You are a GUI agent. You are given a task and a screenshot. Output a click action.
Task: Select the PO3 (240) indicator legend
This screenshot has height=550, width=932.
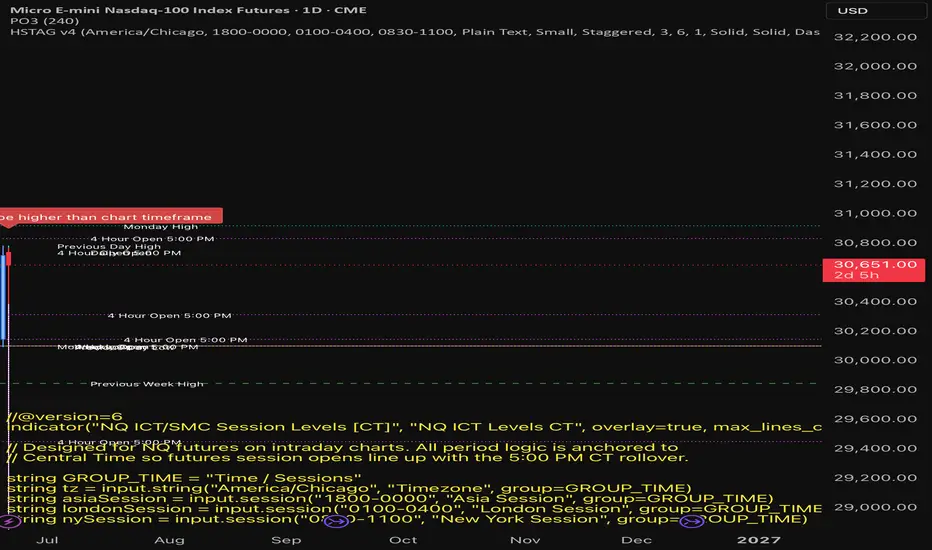45,21
